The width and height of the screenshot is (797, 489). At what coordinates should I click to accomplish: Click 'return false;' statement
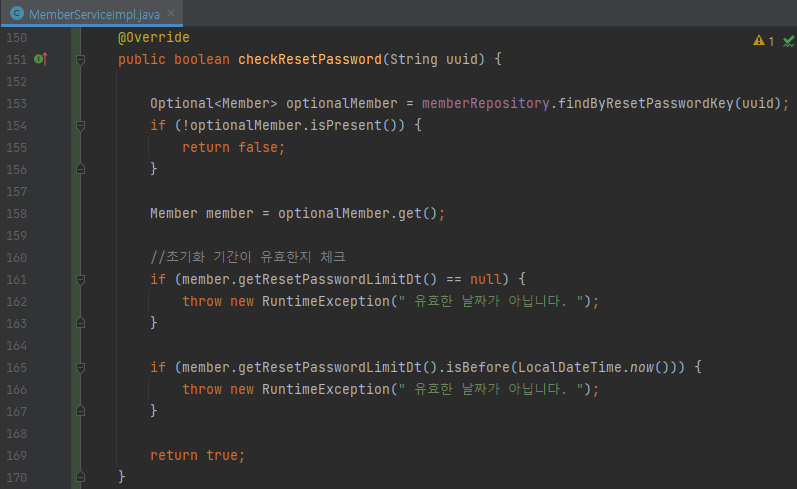tap(234, 147)
